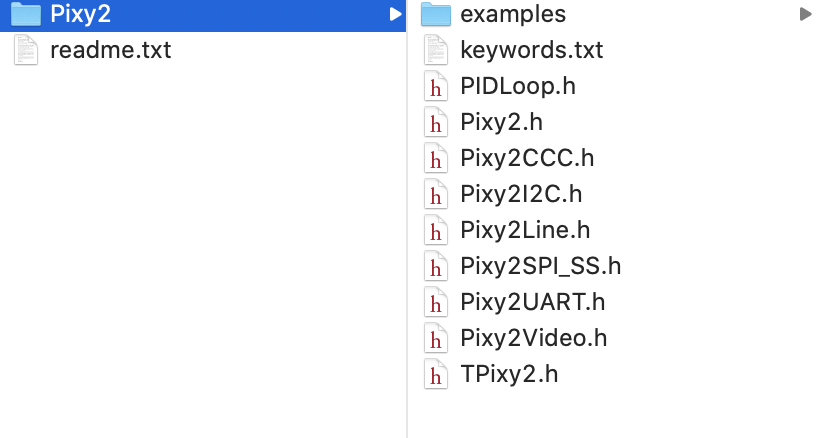This screenshot has width=816, height=438.
Task: Select the readme.txt file name
Action: pos(111,50)
